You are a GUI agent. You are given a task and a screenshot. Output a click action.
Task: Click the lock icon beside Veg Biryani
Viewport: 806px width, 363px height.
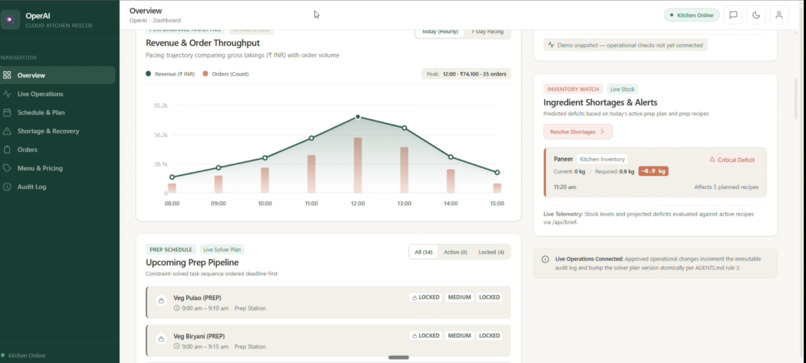coord(161,339)
